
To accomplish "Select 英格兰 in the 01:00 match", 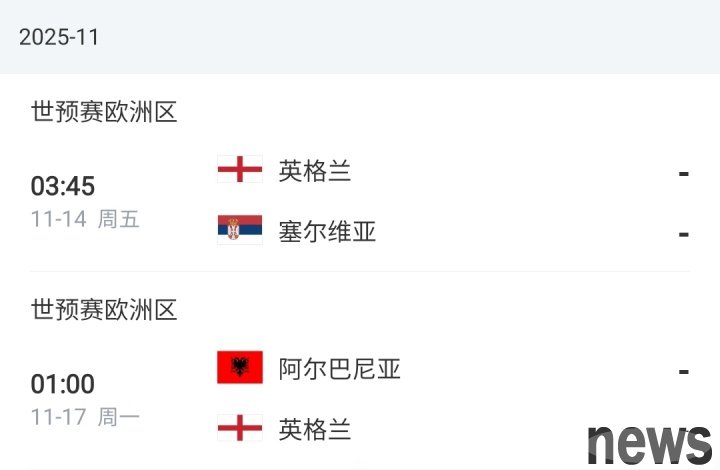I will pyautogui.click(x=315, y=429).
